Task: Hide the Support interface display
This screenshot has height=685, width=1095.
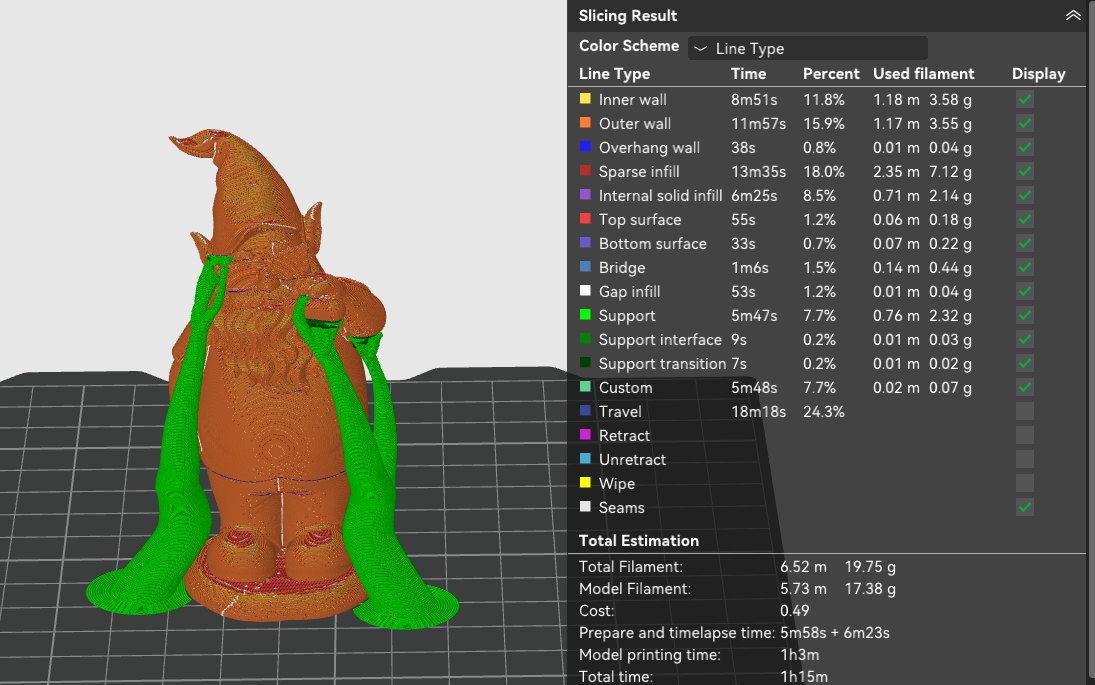Action: click(x=1024, y=339)
